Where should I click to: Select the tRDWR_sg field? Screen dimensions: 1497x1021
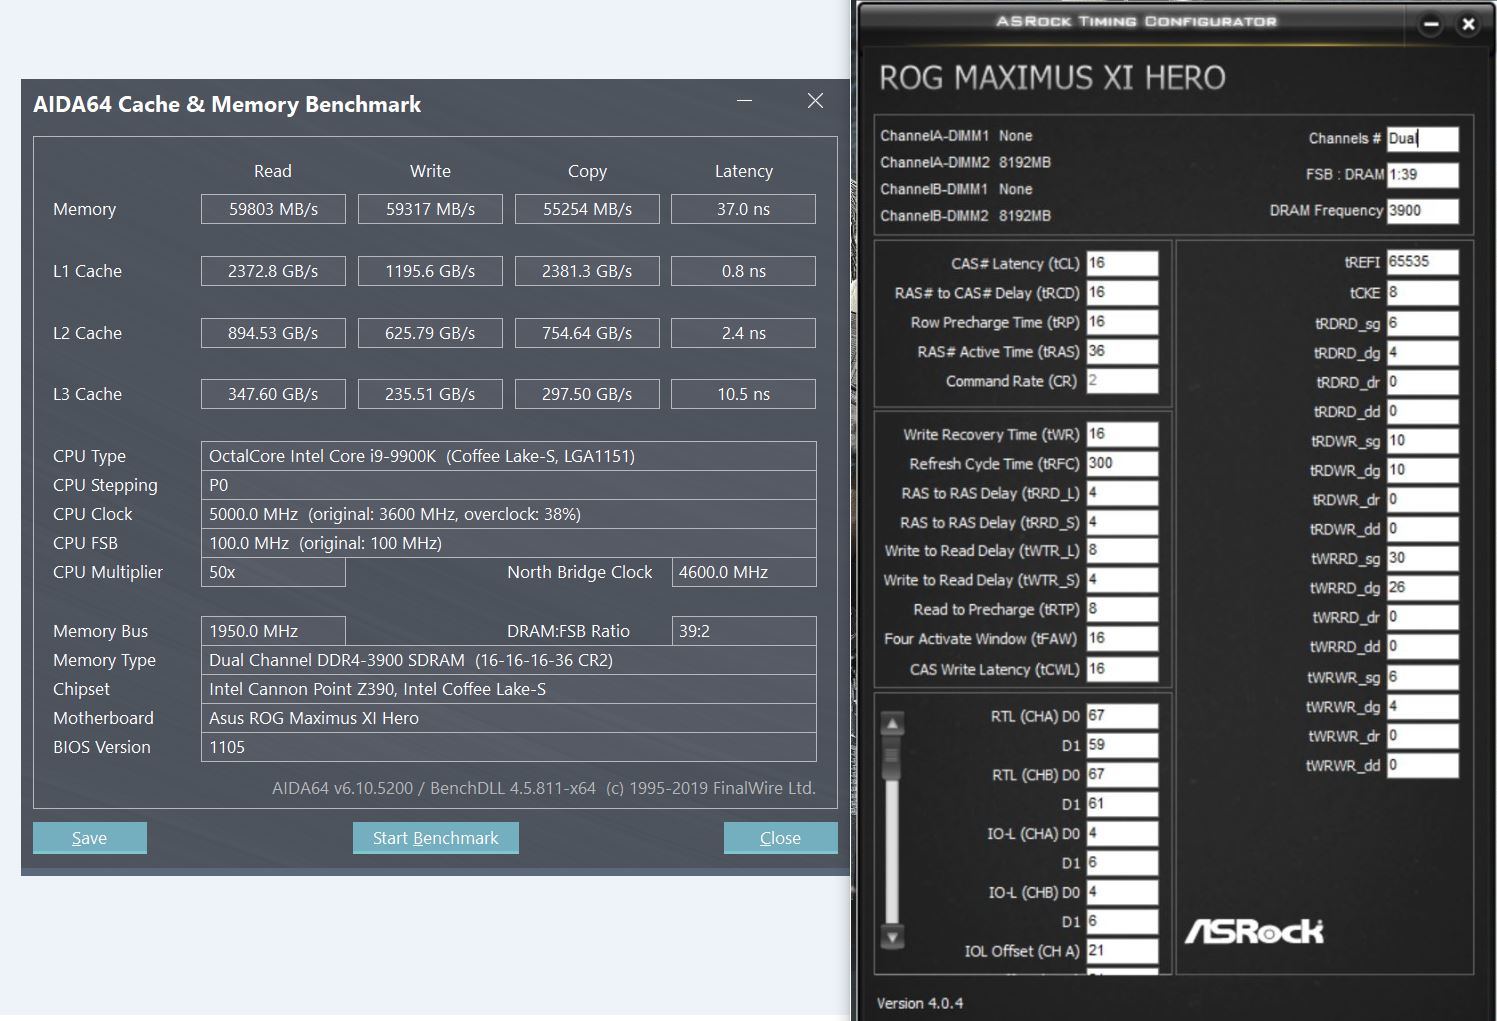1422,441
